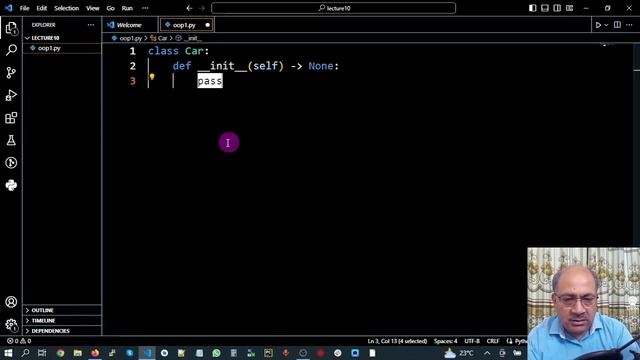Open the Selection menu
640x360 pixels.
67,8
